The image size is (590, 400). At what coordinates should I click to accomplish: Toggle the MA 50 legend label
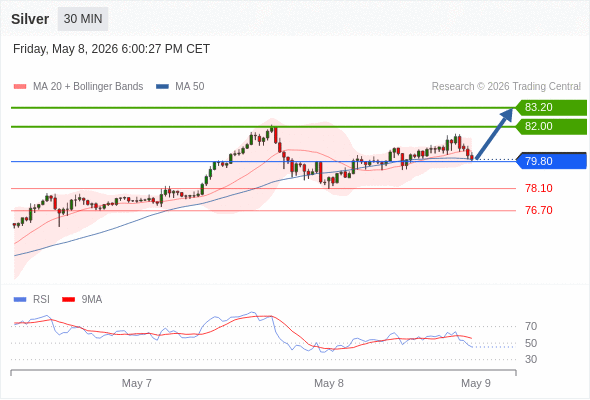pos(190,87)
